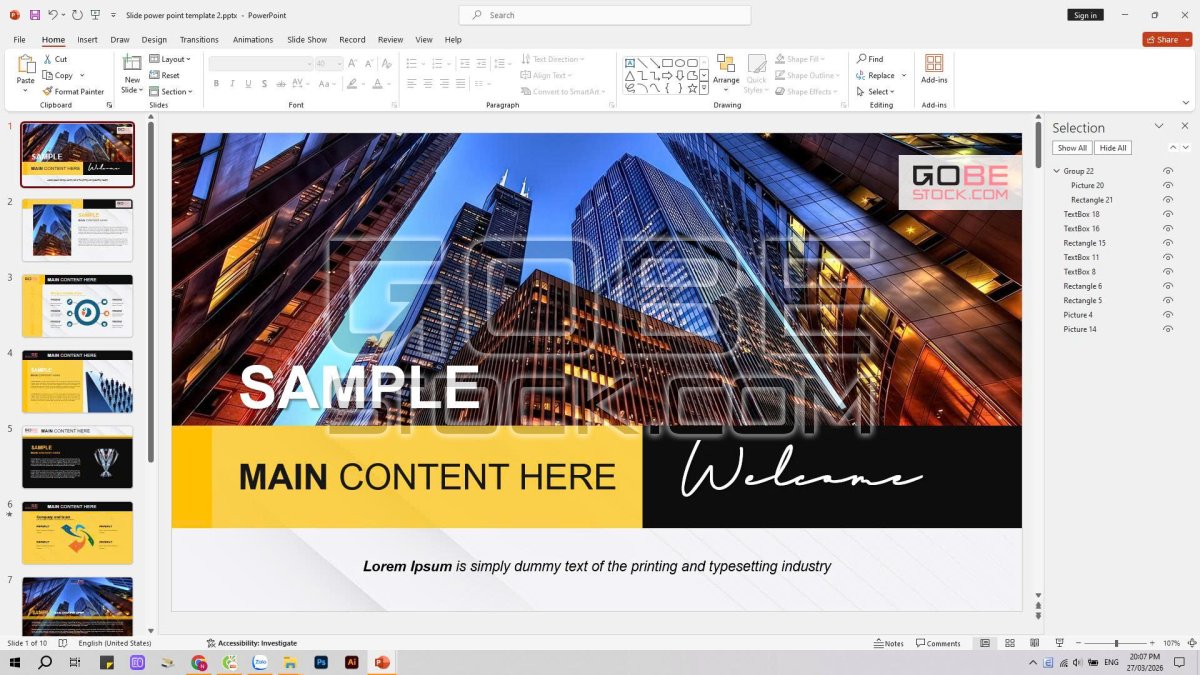Start presentation from beginning icon in quick access
The image size is (1200, 675).
click(95, 15)
